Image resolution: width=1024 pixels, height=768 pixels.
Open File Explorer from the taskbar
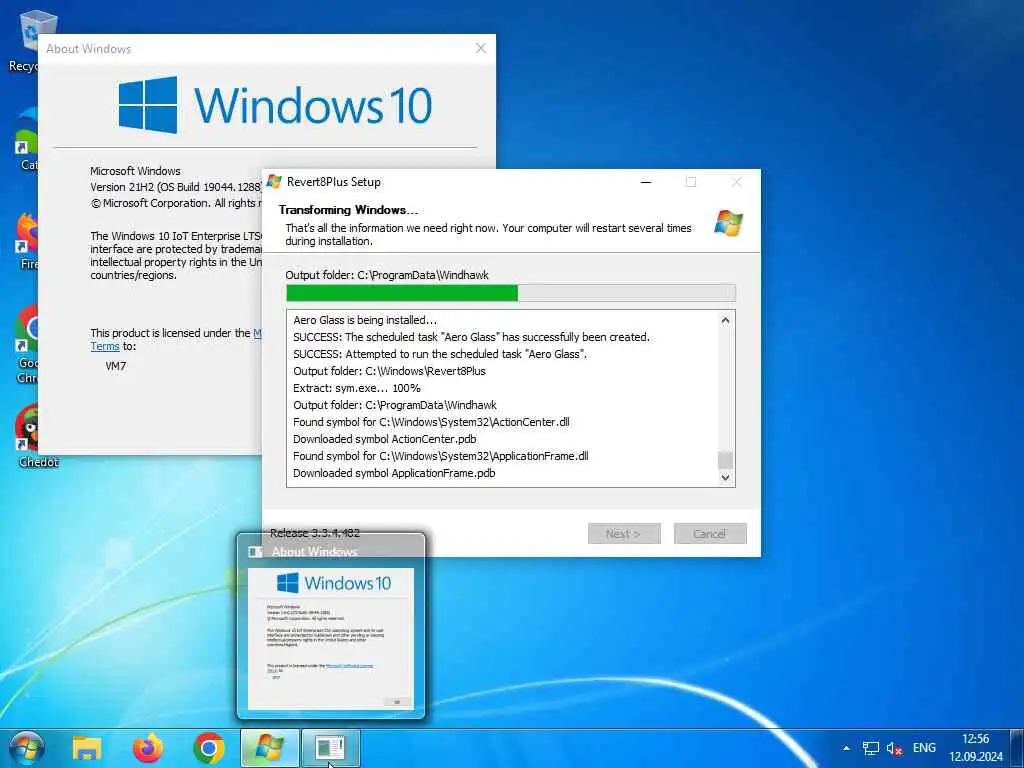(87, 748)
